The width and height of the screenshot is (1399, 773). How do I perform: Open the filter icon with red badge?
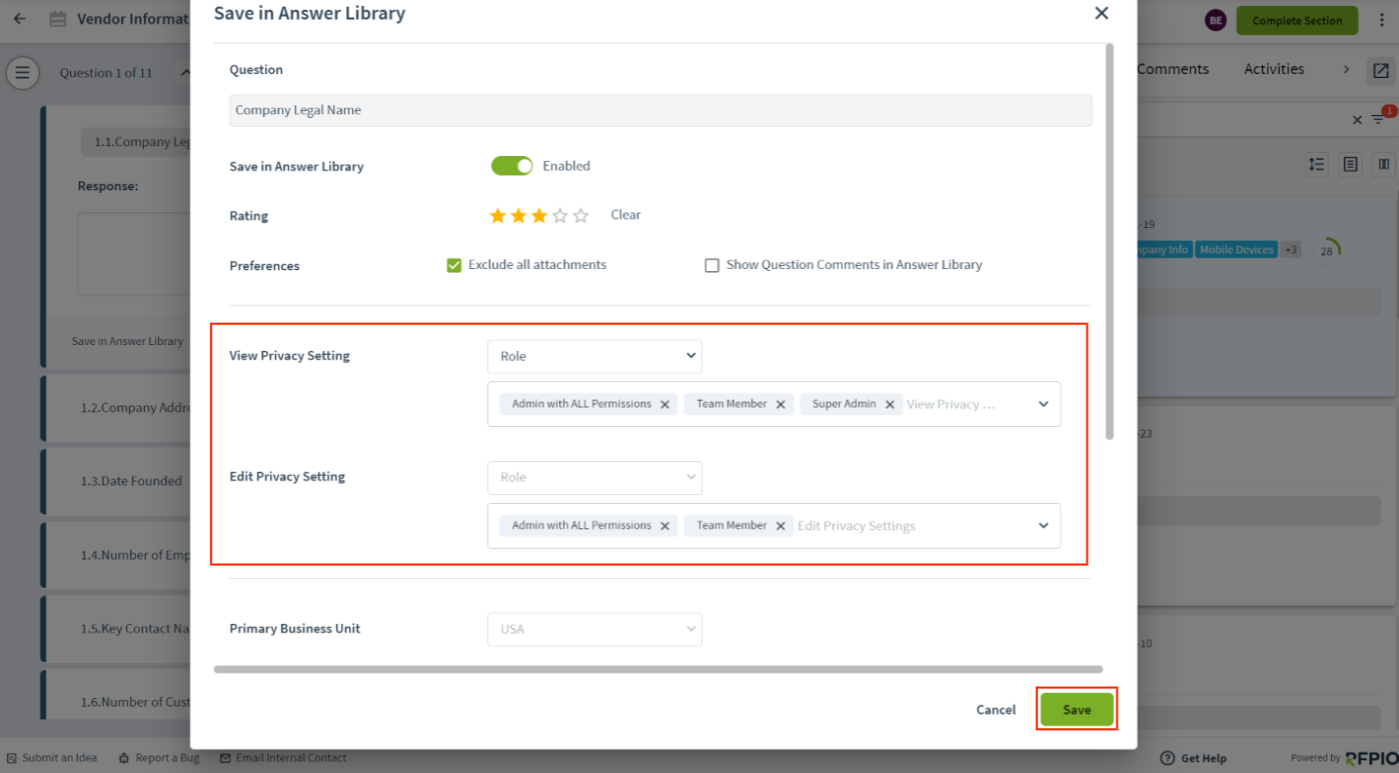(1380, 118)
